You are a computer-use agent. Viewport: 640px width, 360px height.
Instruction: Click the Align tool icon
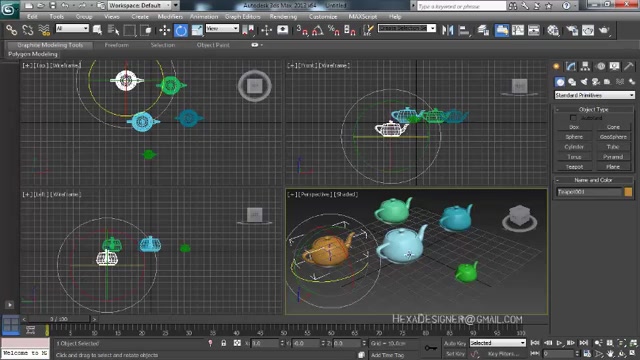(464, 30)
